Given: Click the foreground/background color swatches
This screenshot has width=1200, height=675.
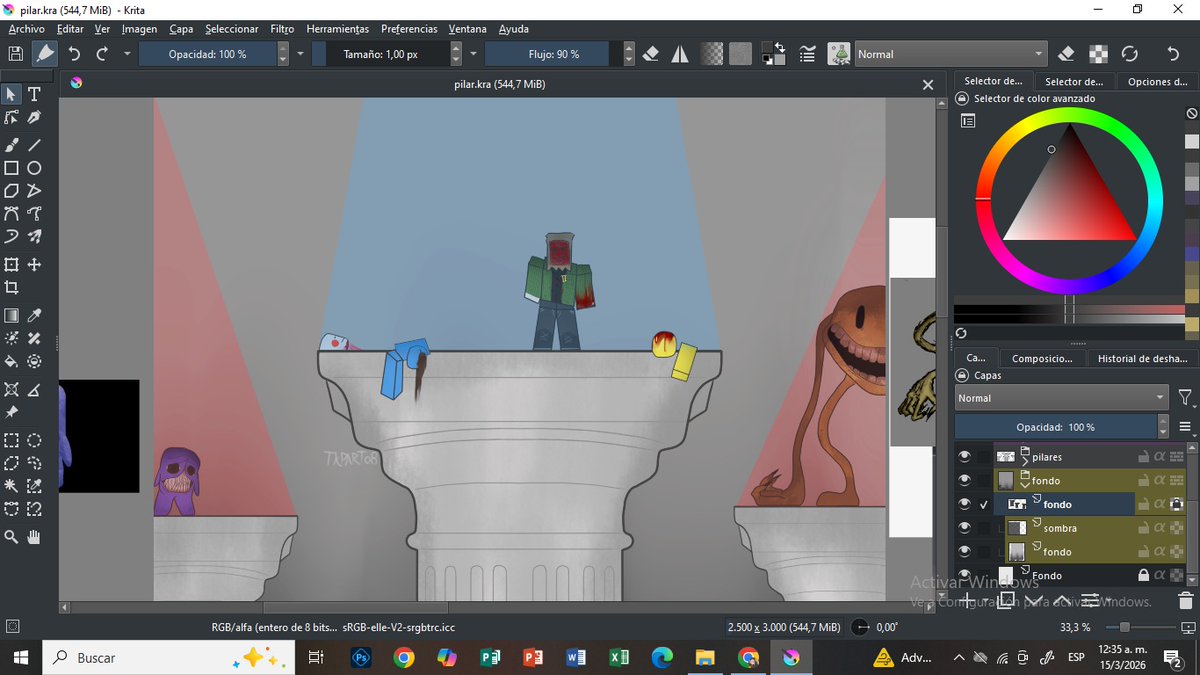Looking at the screenshot, I should (x=772, y=54).
